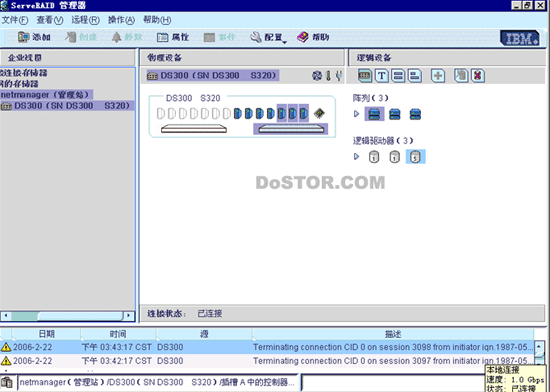This screenshot has width=550, height=392.
Task: Click the Help (帮助) book icon
Action: click(302, 37)
